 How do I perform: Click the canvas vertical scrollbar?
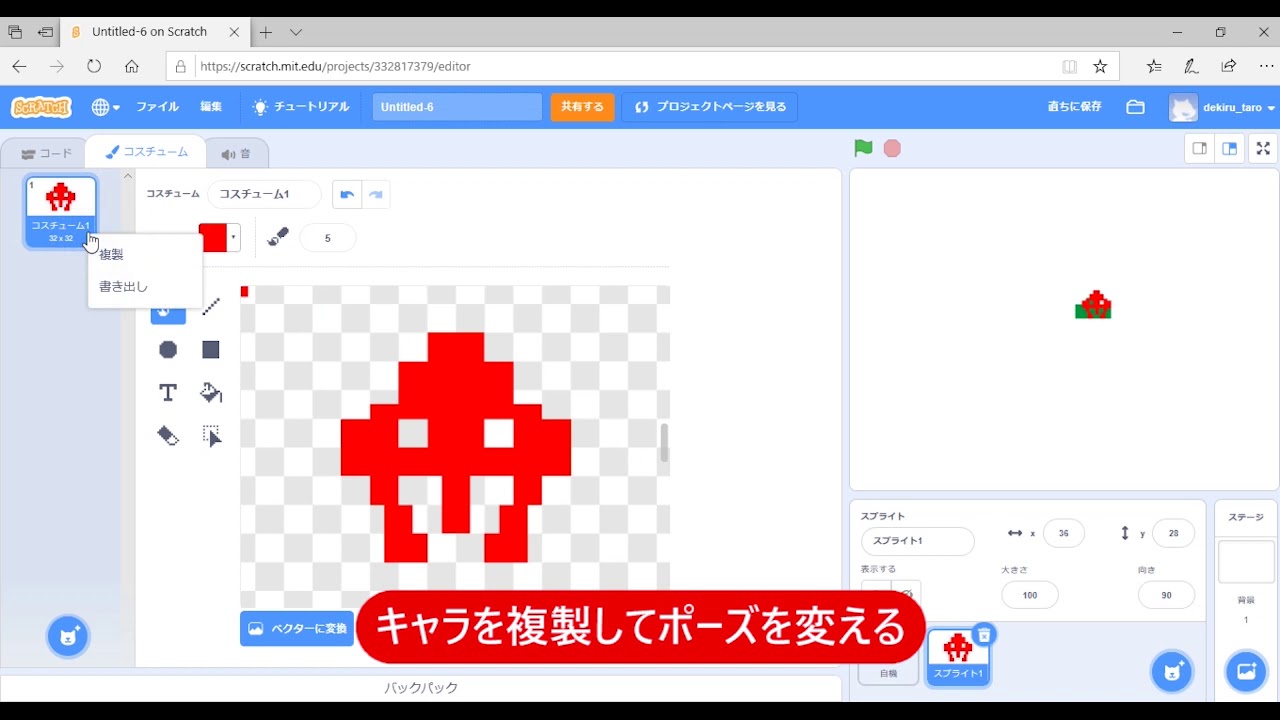point(664,442)
